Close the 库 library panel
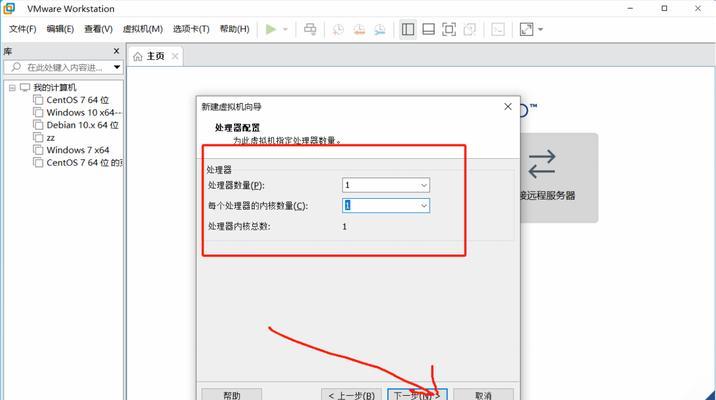 [x=116, y=51]
